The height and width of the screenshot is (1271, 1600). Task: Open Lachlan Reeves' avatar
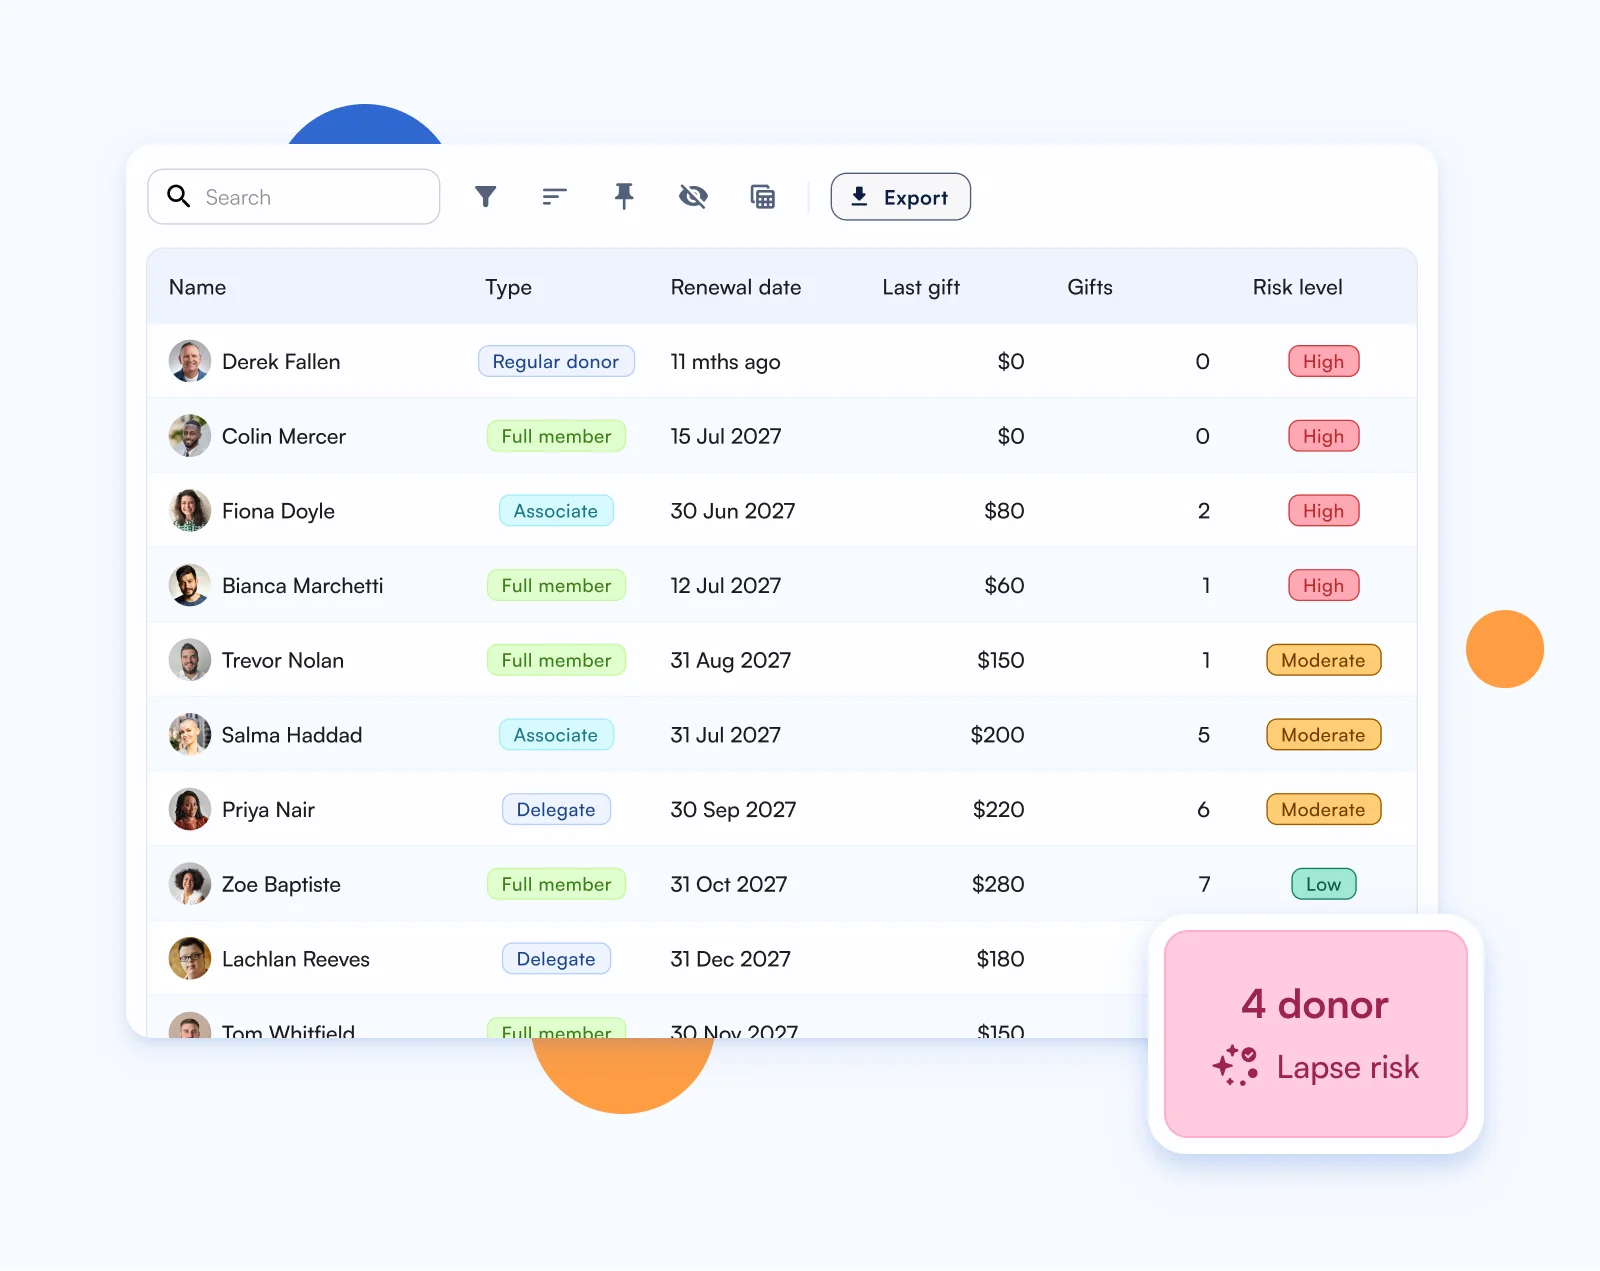[x=190, y=958]
